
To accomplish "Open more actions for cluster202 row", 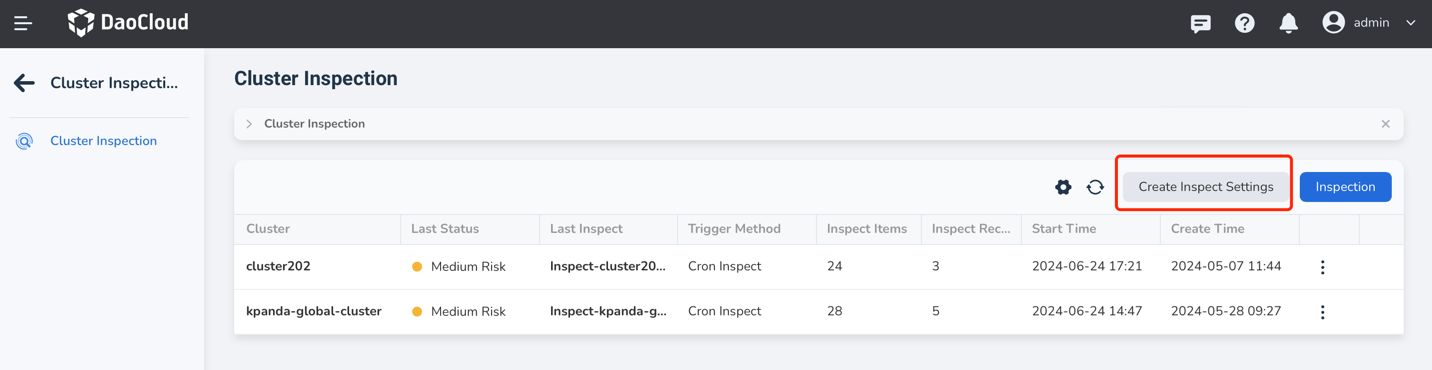I will [x=1322, y=267].
